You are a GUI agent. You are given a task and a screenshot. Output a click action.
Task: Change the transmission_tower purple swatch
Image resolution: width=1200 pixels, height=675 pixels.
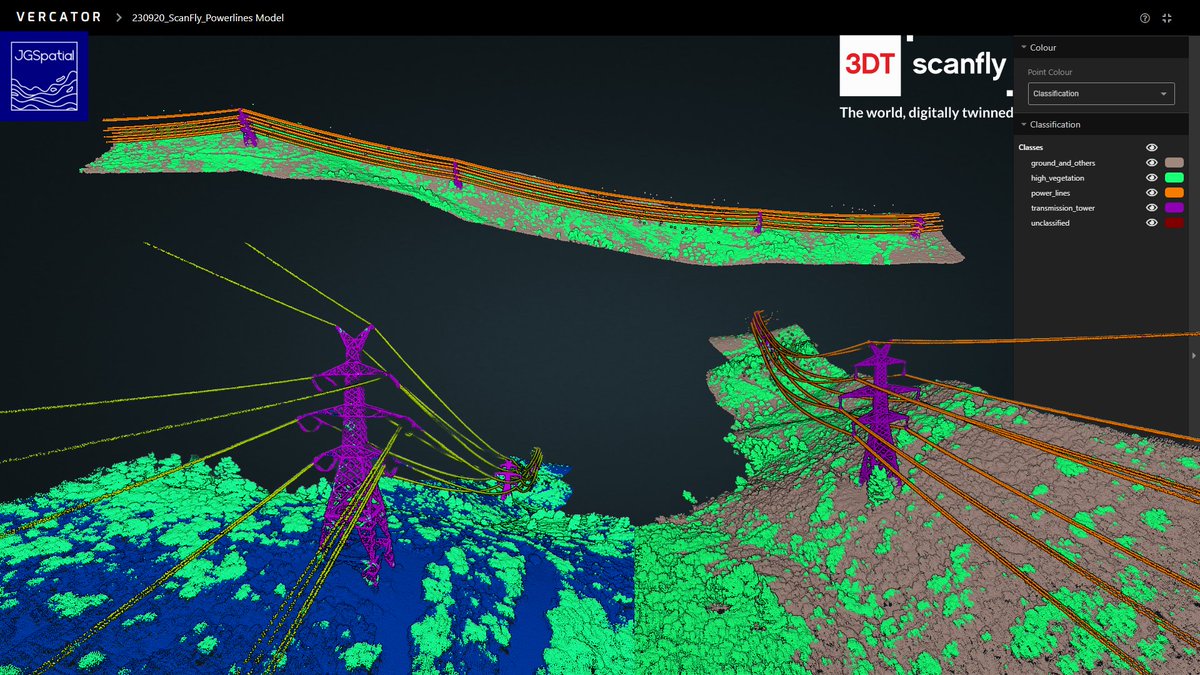click(1174, 207)
